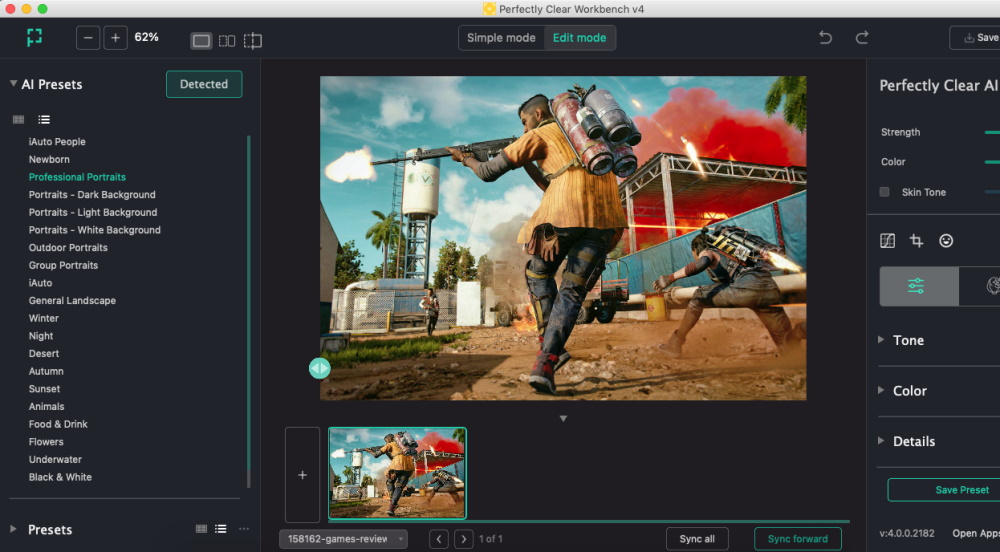Select the Sunset preset
Screen dimensions: 1000x552
(44, 389)
